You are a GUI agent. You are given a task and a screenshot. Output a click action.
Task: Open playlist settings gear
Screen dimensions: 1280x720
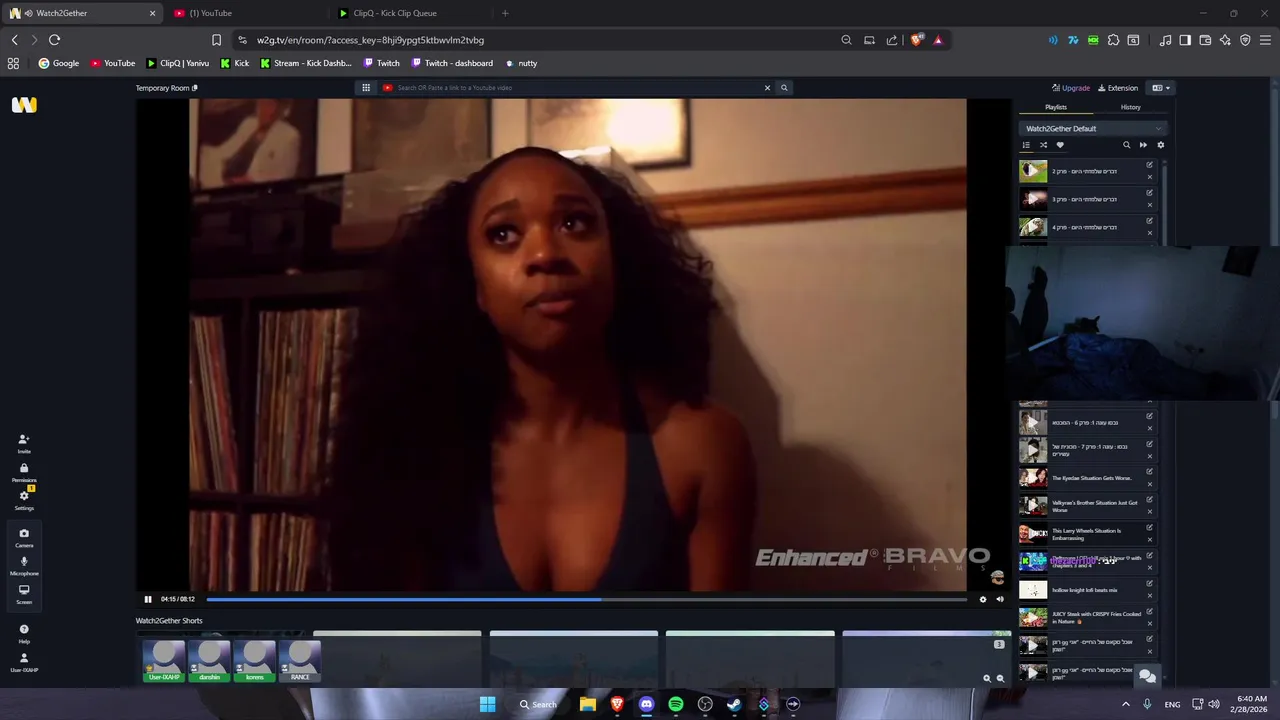(1160, 145)
